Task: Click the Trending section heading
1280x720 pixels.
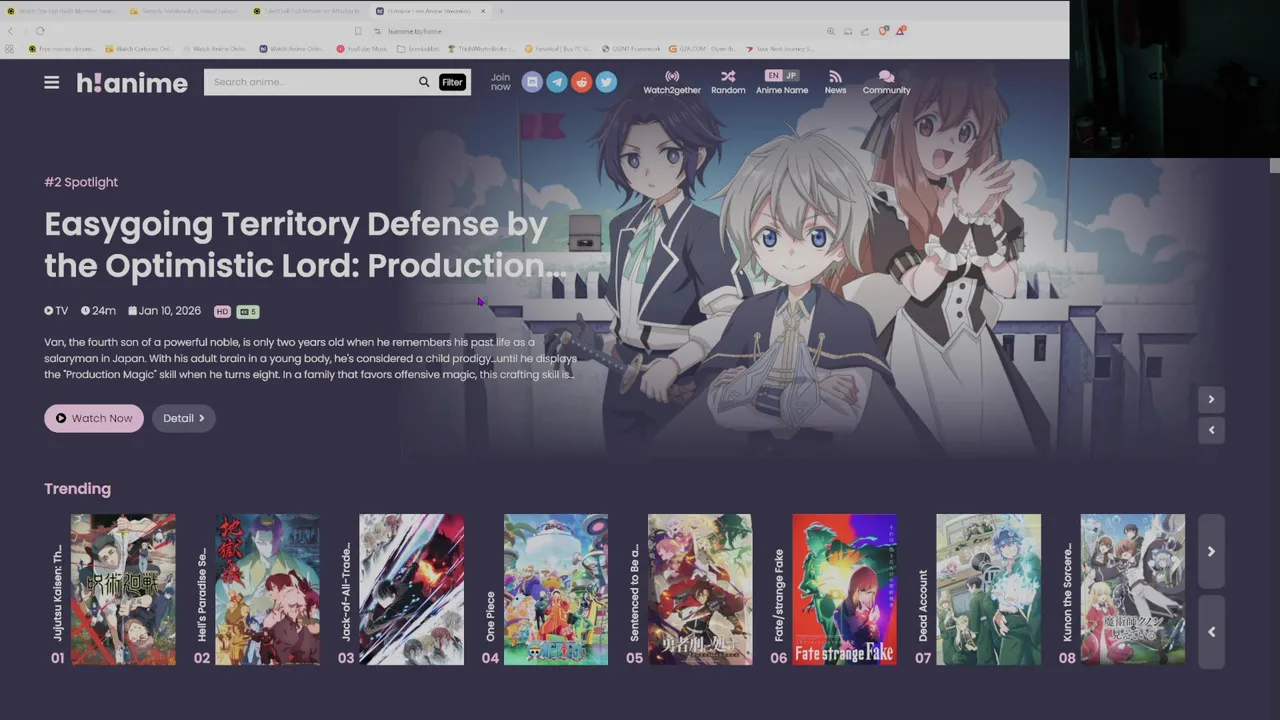Action: (77, 489)
